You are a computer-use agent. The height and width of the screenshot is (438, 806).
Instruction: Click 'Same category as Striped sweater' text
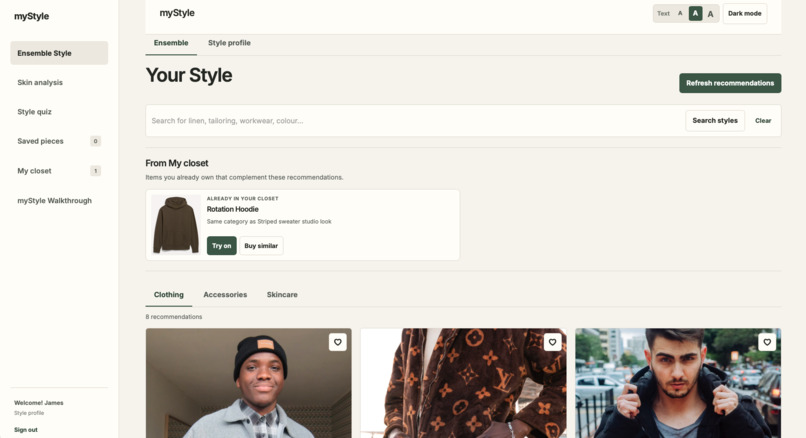tap(269, 222)
